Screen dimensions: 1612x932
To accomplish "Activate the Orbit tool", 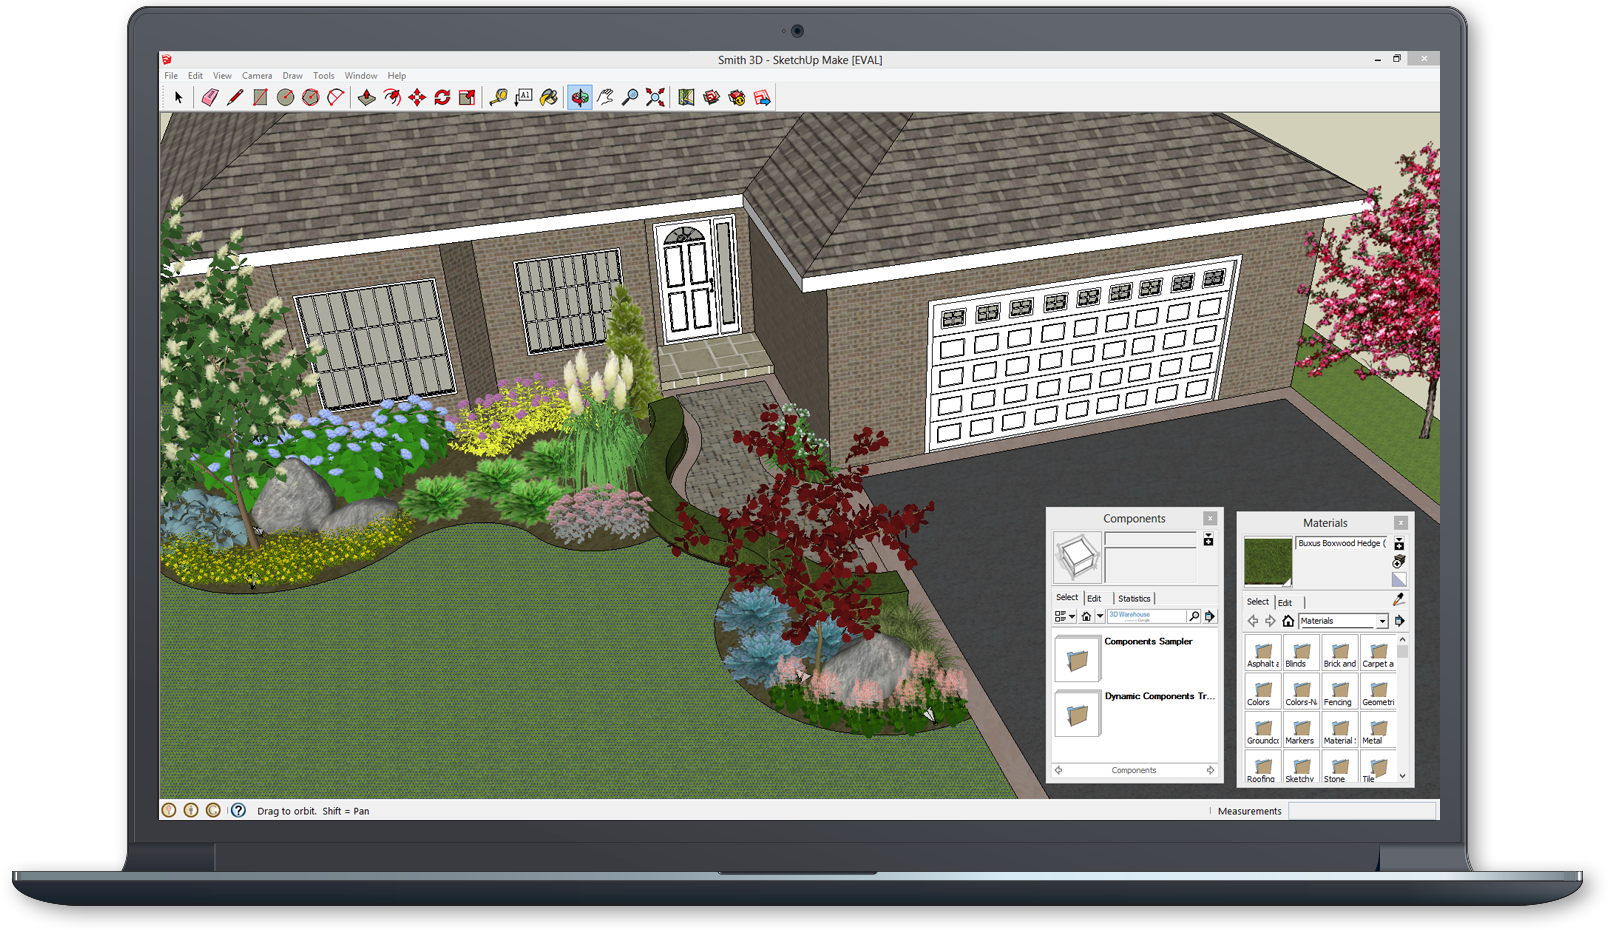I will pyautogui.click(x=580, y=97).
